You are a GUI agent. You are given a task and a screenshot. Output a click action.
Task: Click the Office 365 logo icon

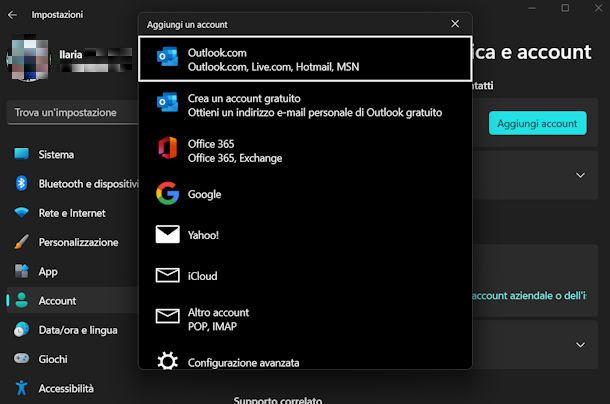click(x=167, y=148)
